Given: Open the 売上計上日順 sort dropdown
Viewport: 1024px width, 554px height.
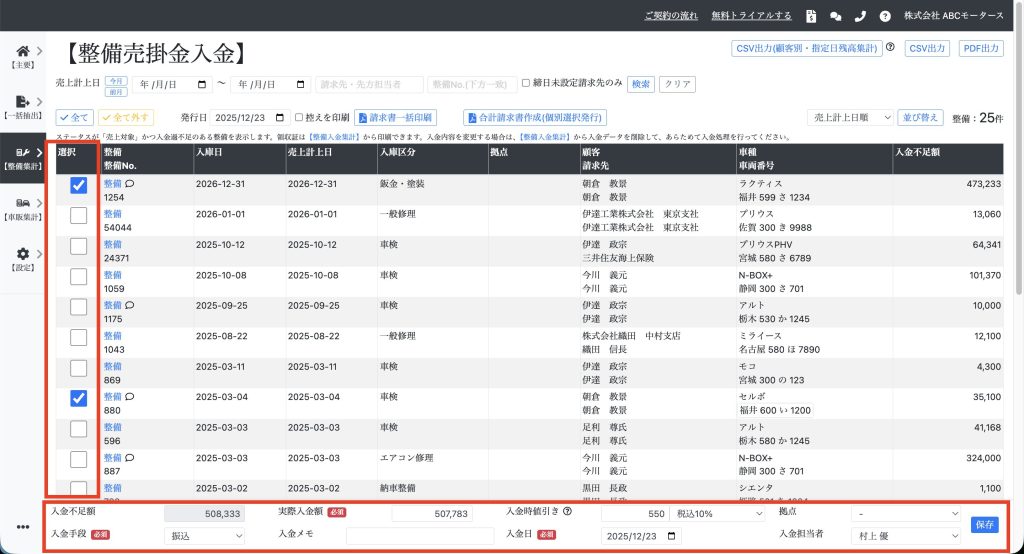Looking at the screenshot, I should tap(850, 117).
